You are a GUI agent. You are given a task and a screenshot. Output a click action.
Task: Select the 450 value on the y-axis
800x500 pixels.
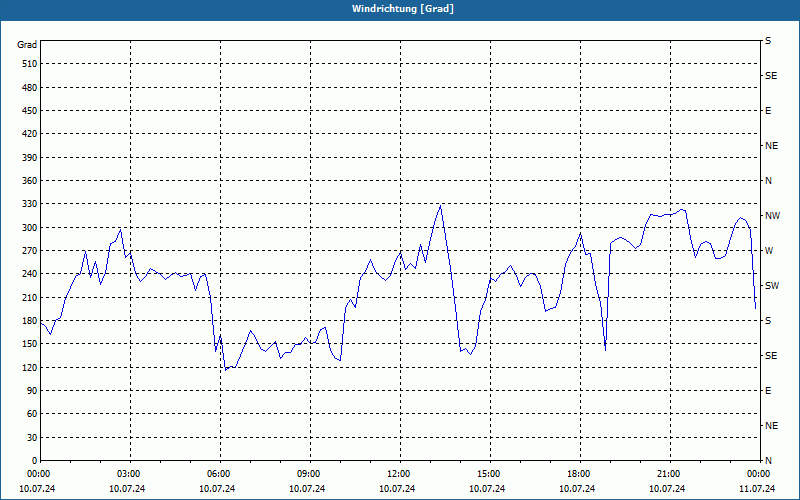pos(30,111)
